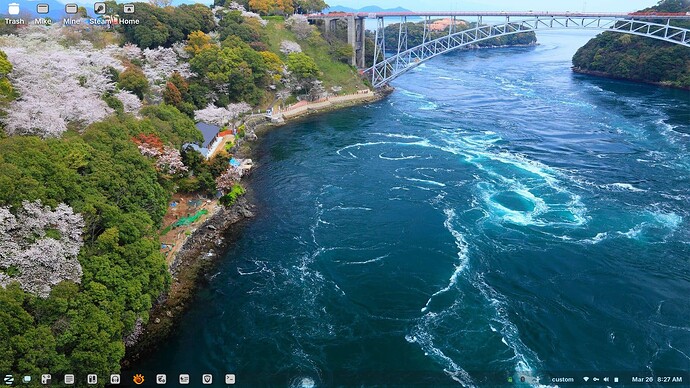This screenshot has height=388, width=690.
Task: Click the 8:27 AM clock
Action: 669,379
